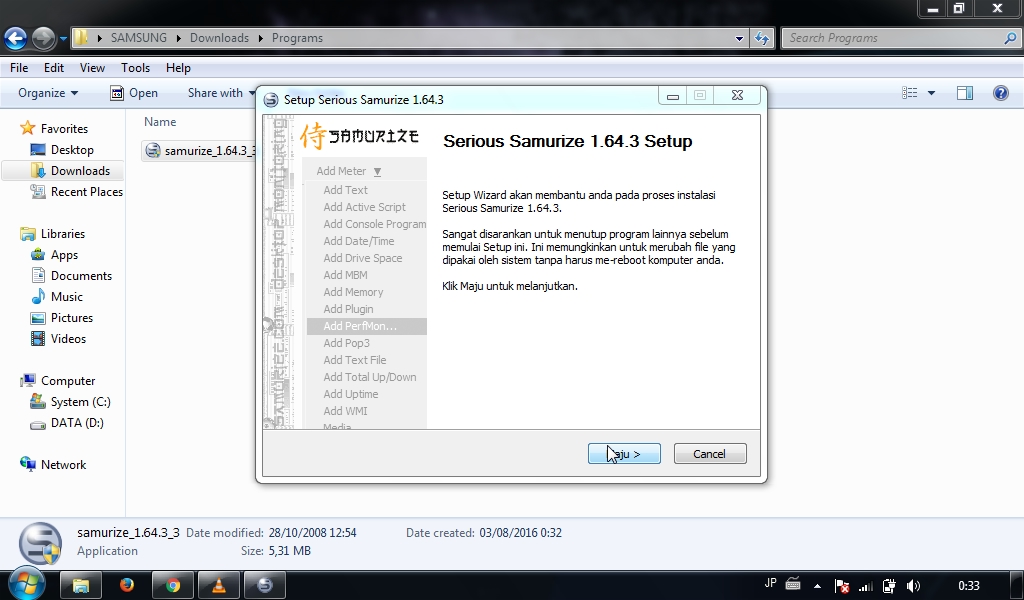This screenshot has height=600, width=1024.
Task: Open Help via the blue question mark icon
Action: (x=1001, y=92)
